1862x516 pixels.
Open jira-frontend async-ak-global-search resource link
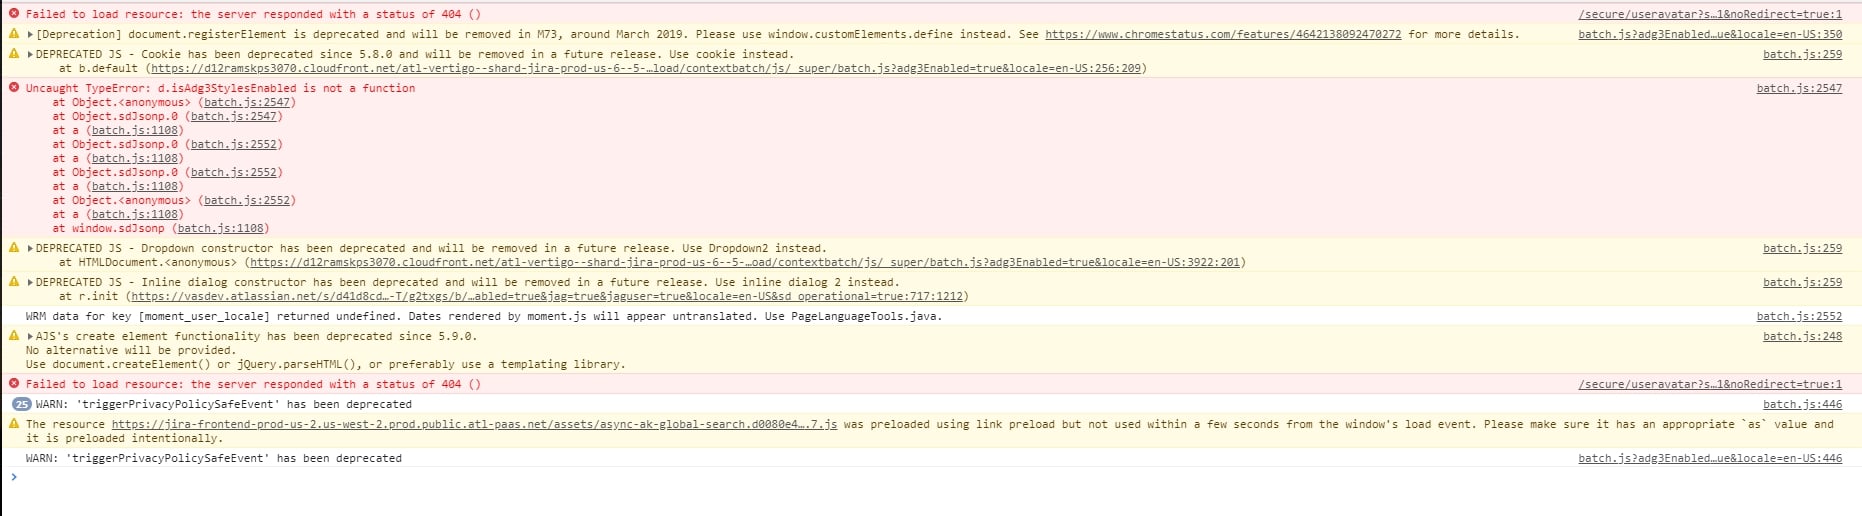pos(474,424)
